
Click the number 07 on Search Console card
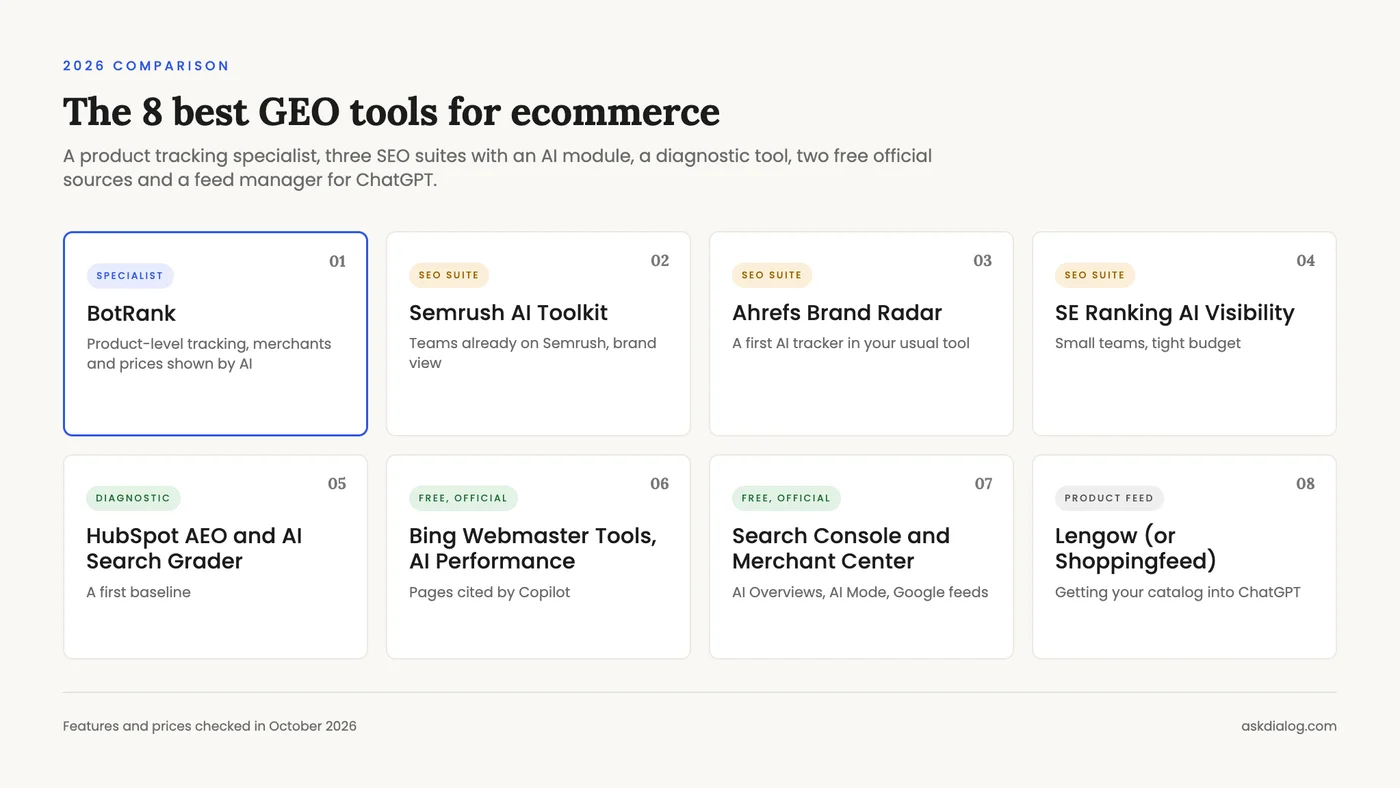tap(984, 484)
